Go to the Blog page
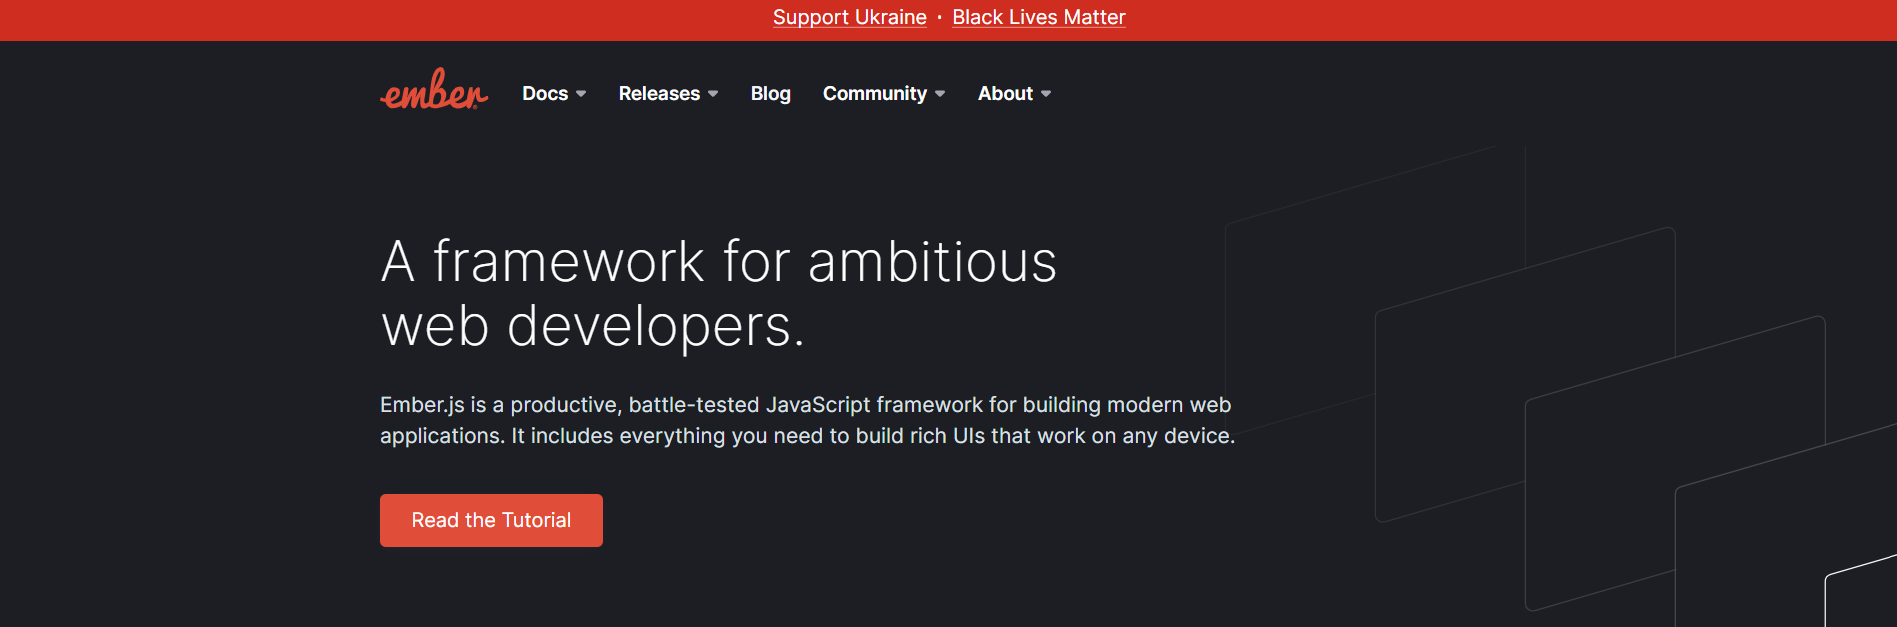1897x627 pixels. [771, 93]
